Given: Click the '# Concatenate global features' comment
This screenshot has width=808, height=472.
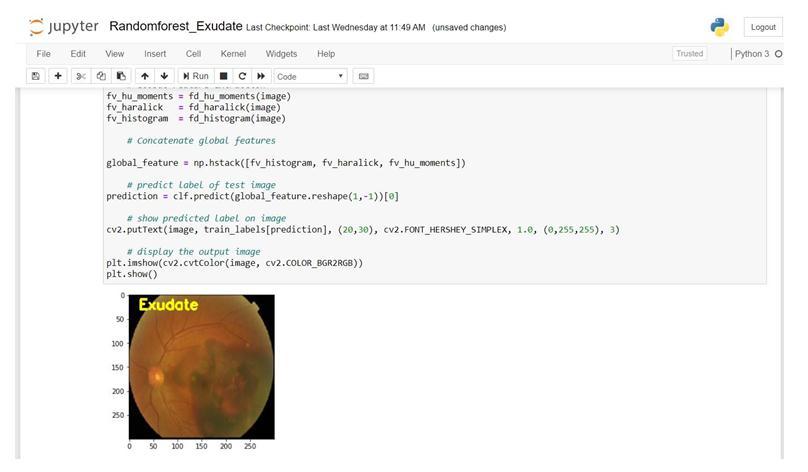Looking at the screenshot, I should (201, 141).
